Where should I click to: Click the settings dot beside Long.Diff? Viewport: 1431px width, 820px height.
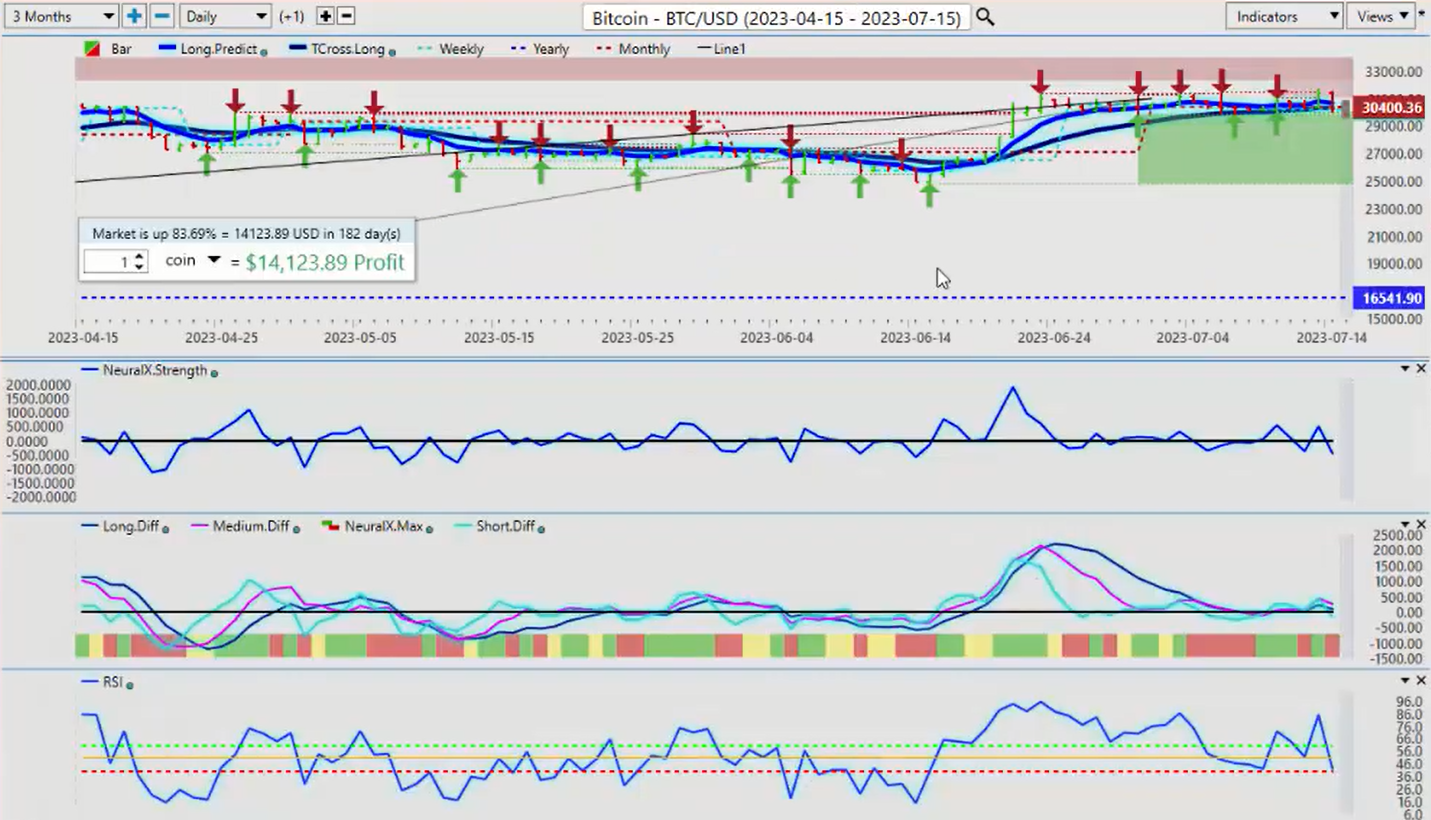tap(165, 528)
